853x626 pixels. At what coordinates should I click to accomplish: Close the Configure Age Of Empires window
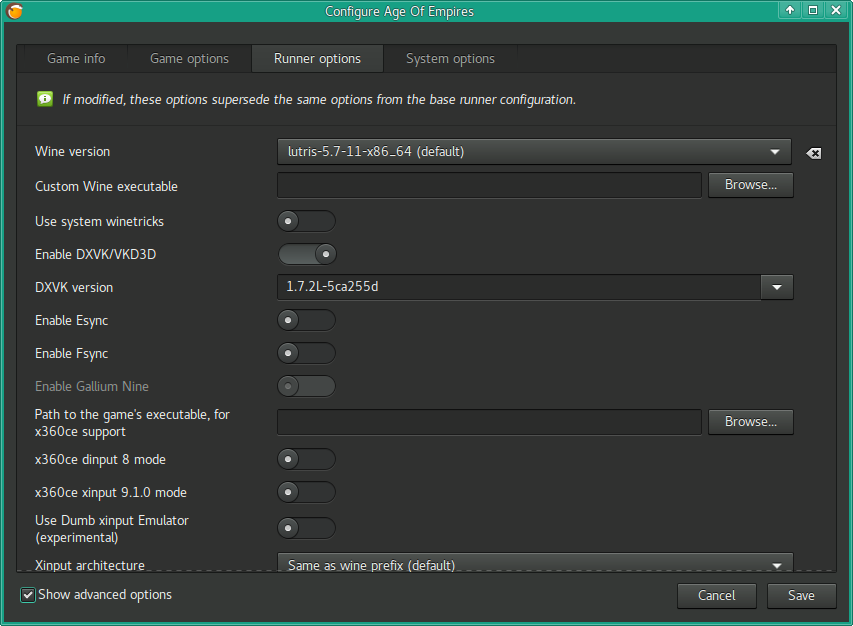[836, 10]
